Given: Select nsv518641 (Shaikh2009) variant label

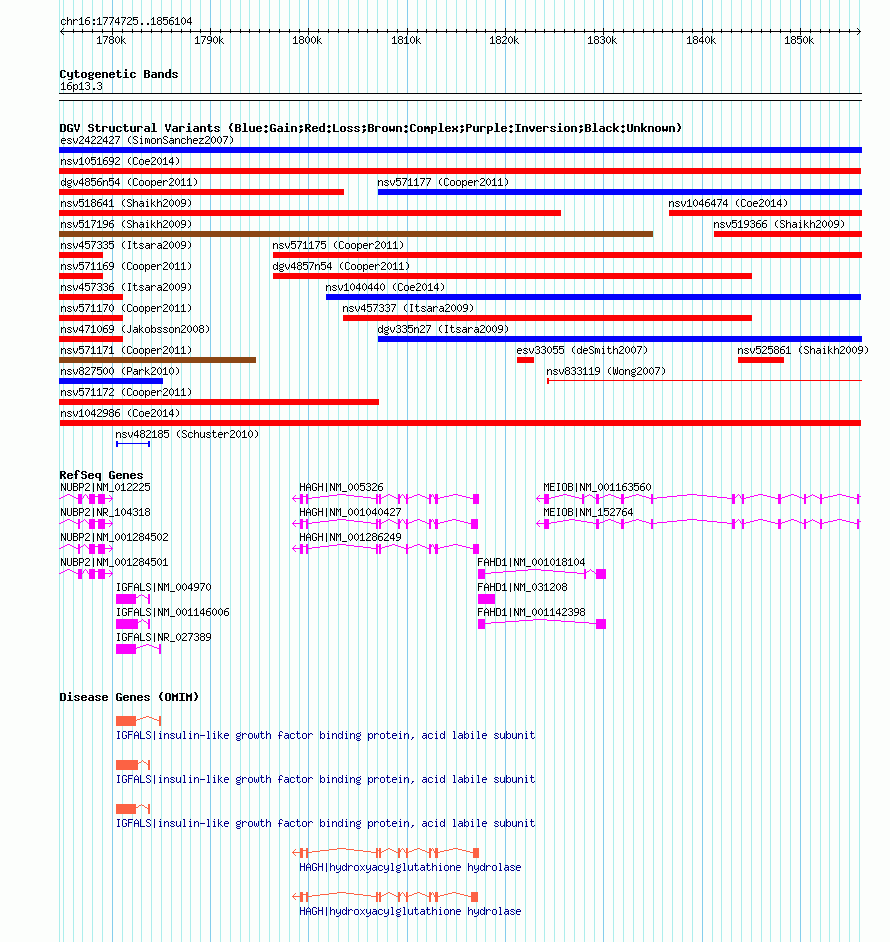Looking at the screenshot, I should (126, 204).
